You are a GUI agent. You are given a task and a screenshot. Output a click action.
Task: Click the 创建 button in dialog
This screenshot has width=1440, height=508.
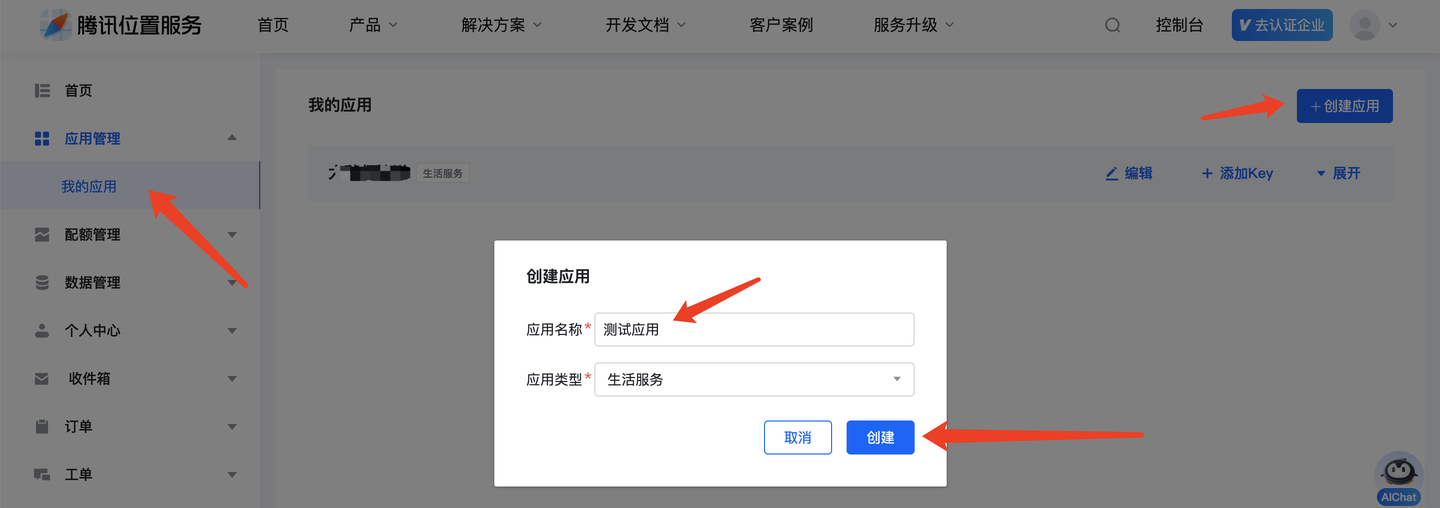pos(880,438)
